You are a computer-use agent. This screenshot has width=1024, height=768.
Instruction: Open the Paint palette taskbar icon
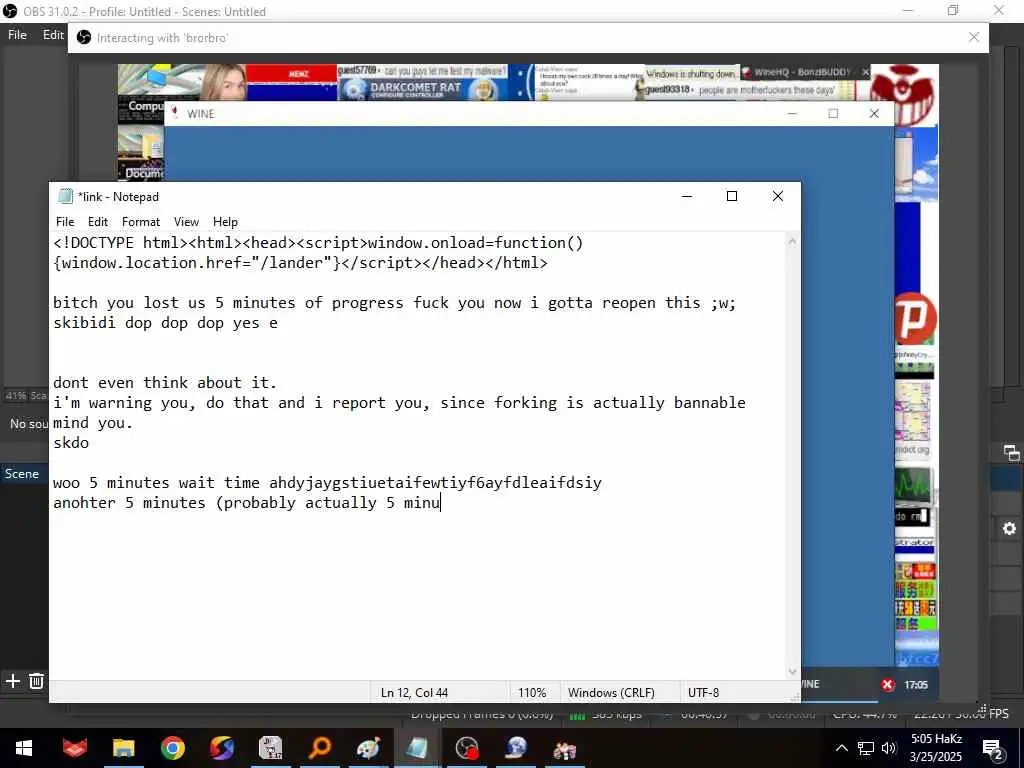coord(369,748)
